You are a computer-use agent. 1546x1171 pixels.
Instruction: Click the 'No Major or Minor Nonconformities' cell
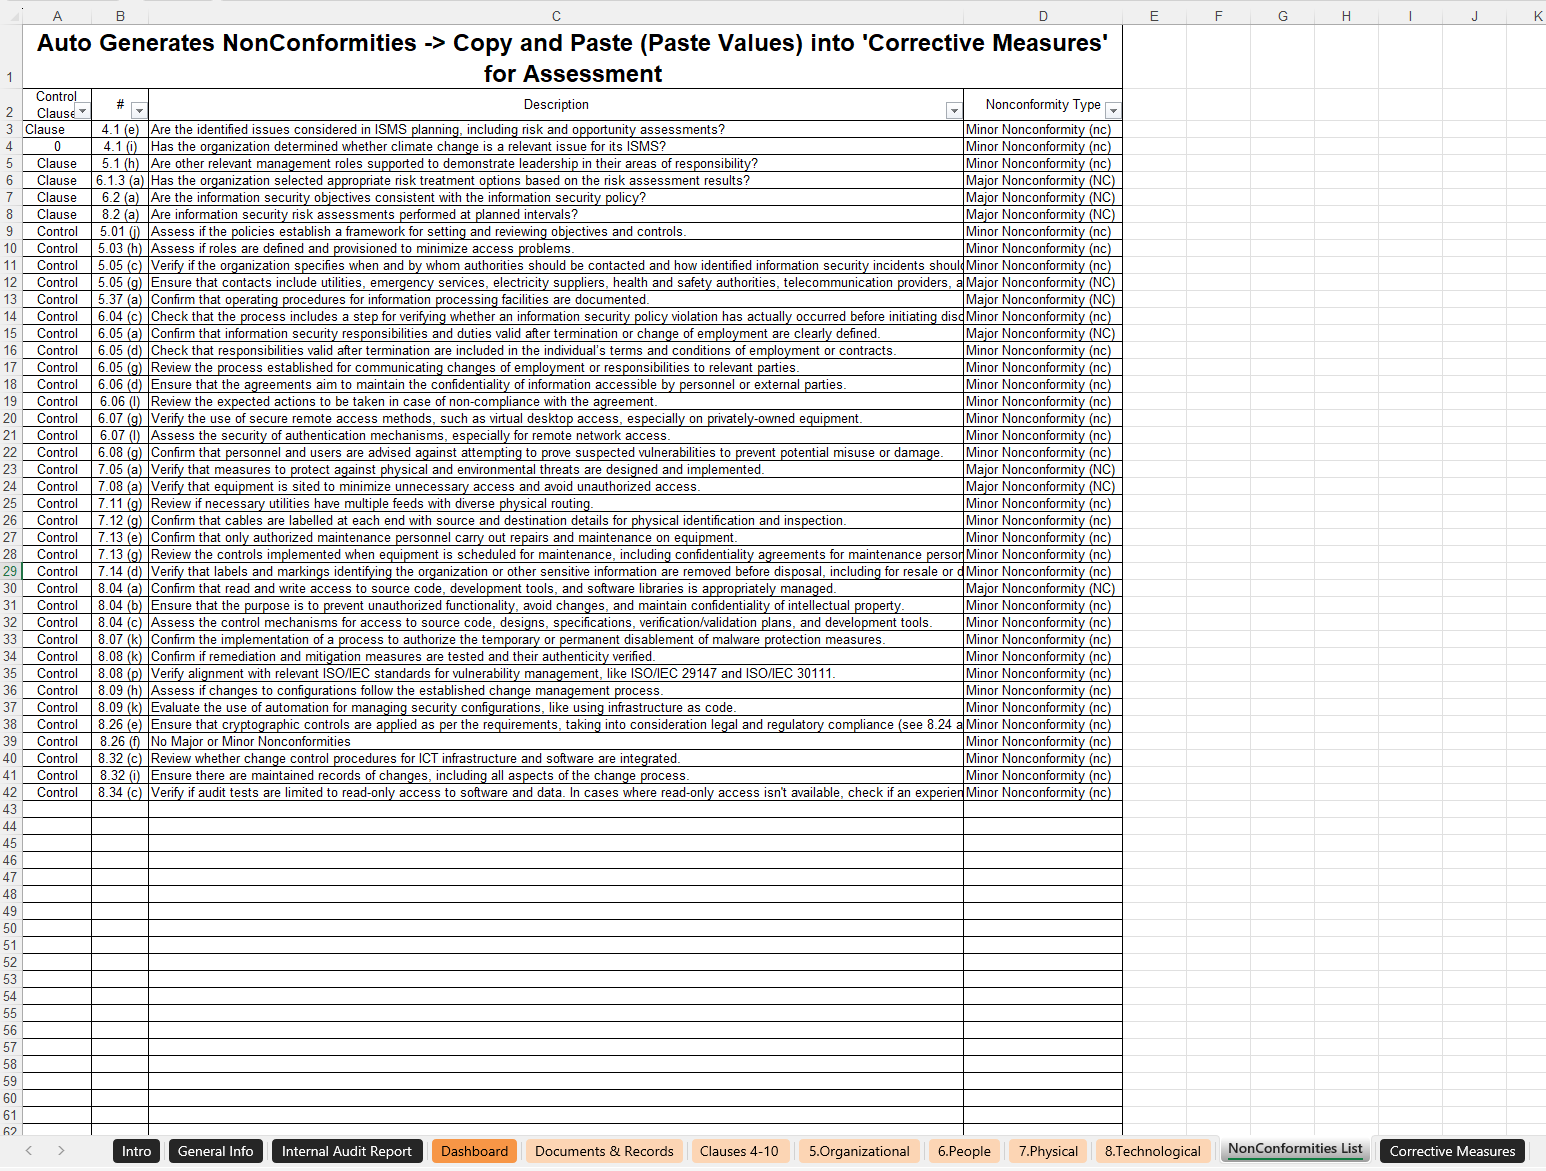(x=251, y=741)
